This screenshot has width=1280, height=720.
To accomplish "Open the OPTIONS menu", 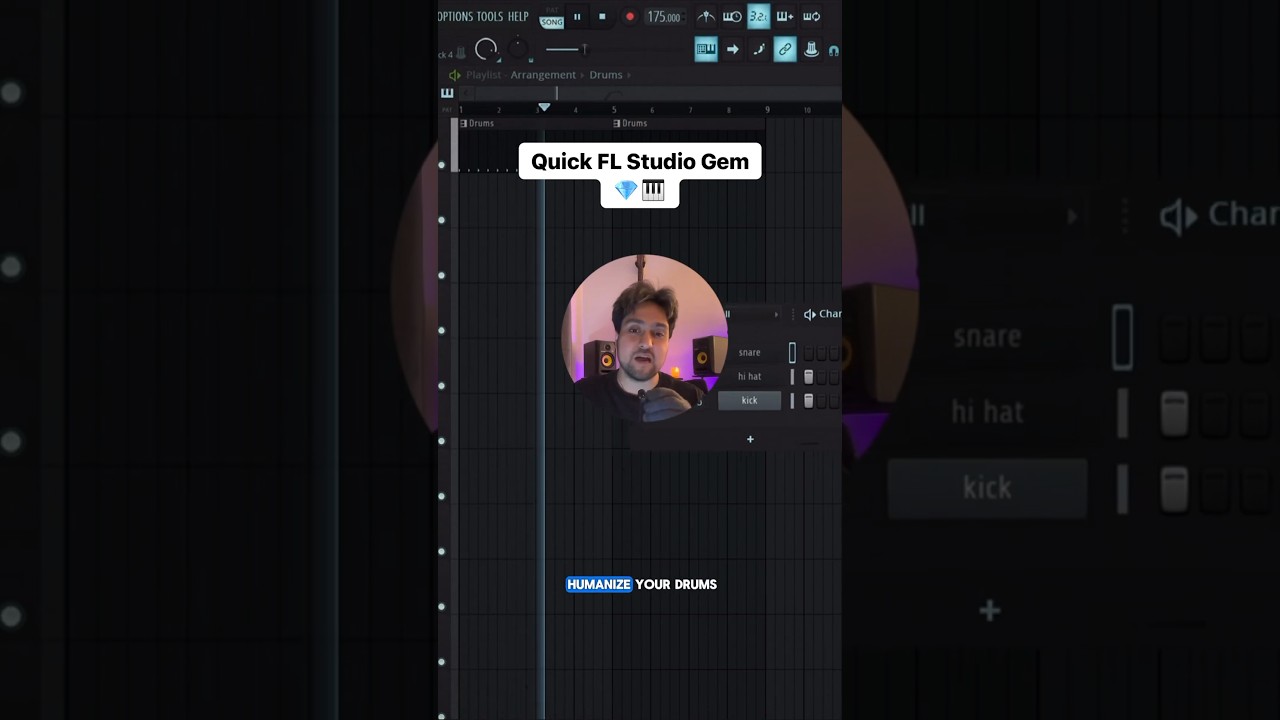I will 455,16.
